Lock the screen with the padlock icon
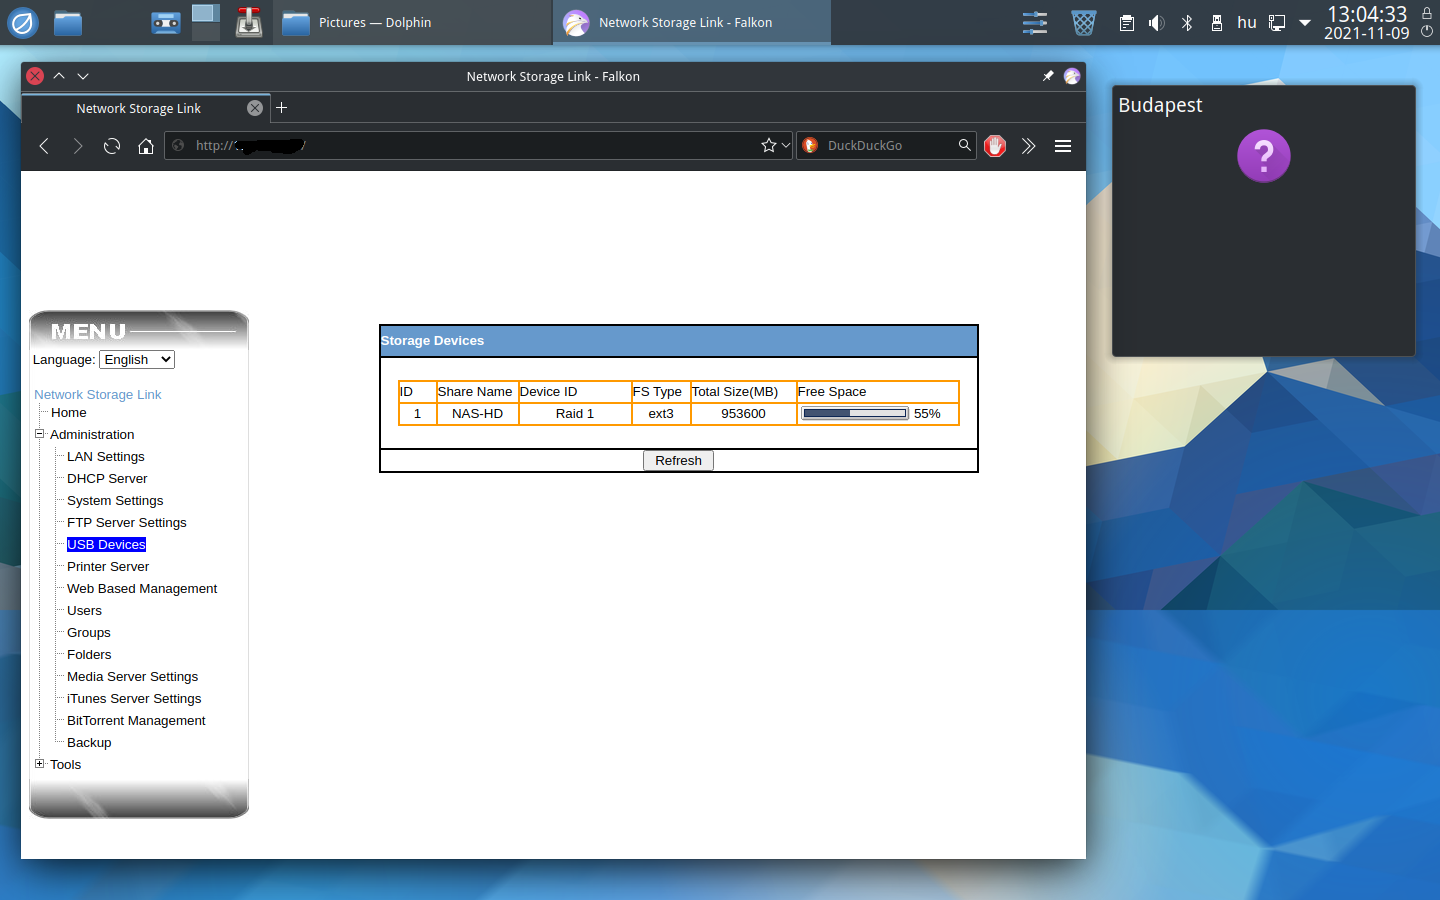The image size is (1440, 900). click(1427, 13)
